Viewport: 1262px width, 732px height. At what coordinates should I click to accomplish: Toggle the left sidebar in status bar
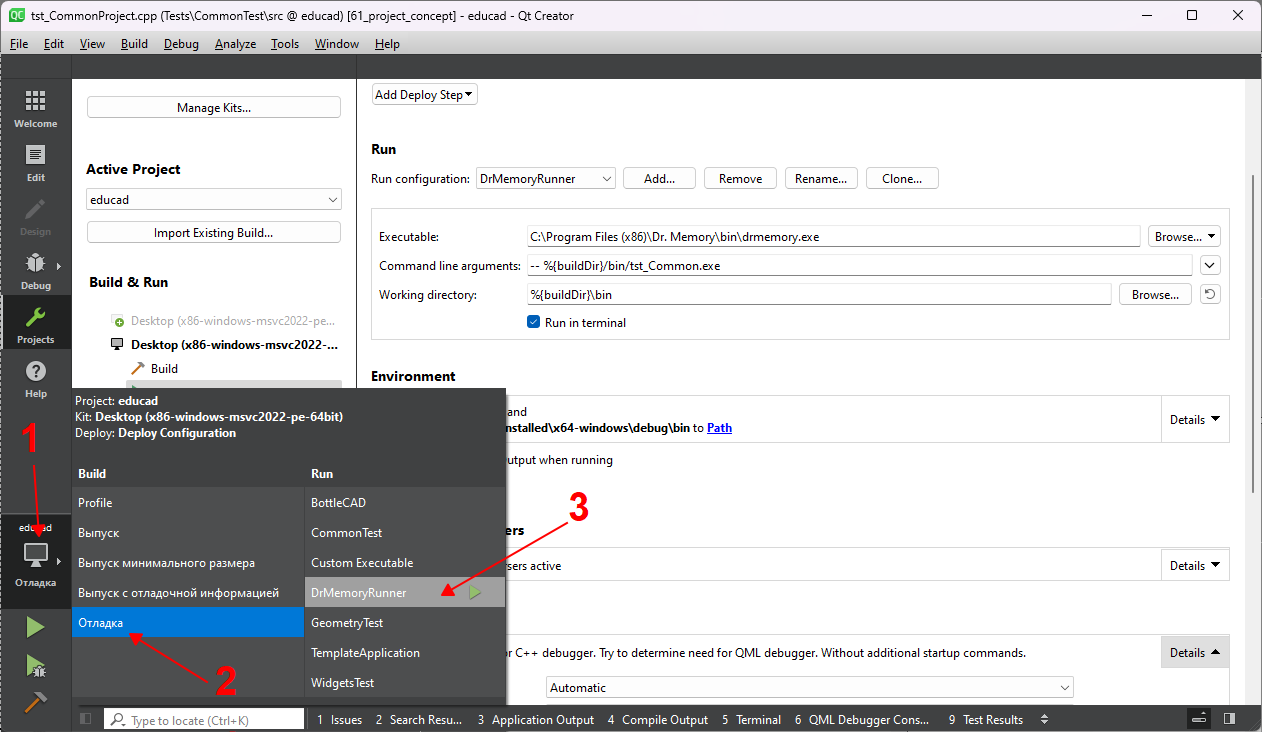(x=86, y=719)
